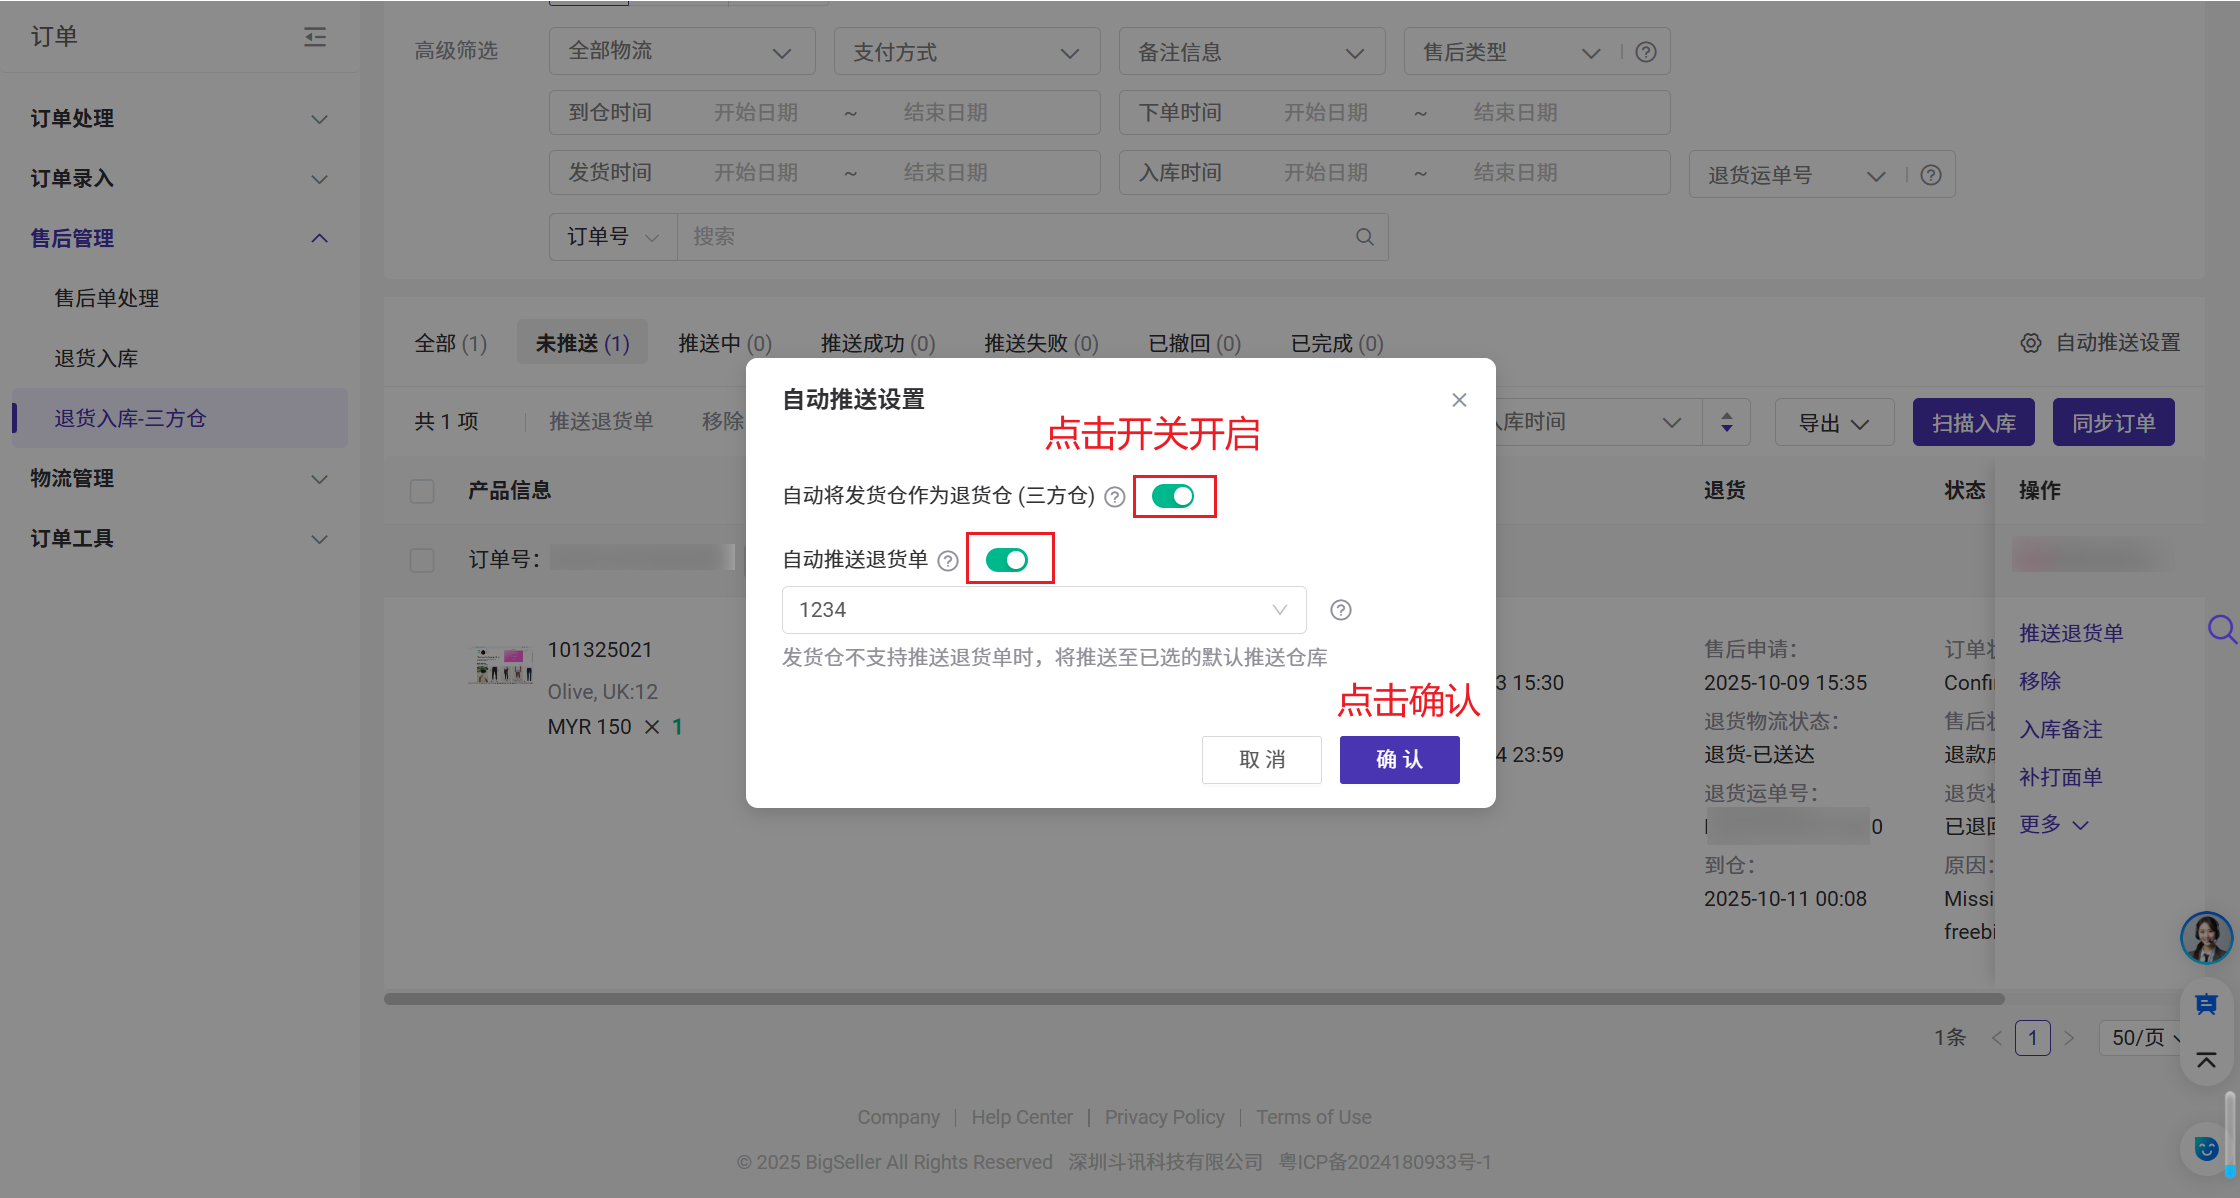Click the back-to-top arrow icon
Viewport: 2240px width, 1198px height.
[2206, 1060]
